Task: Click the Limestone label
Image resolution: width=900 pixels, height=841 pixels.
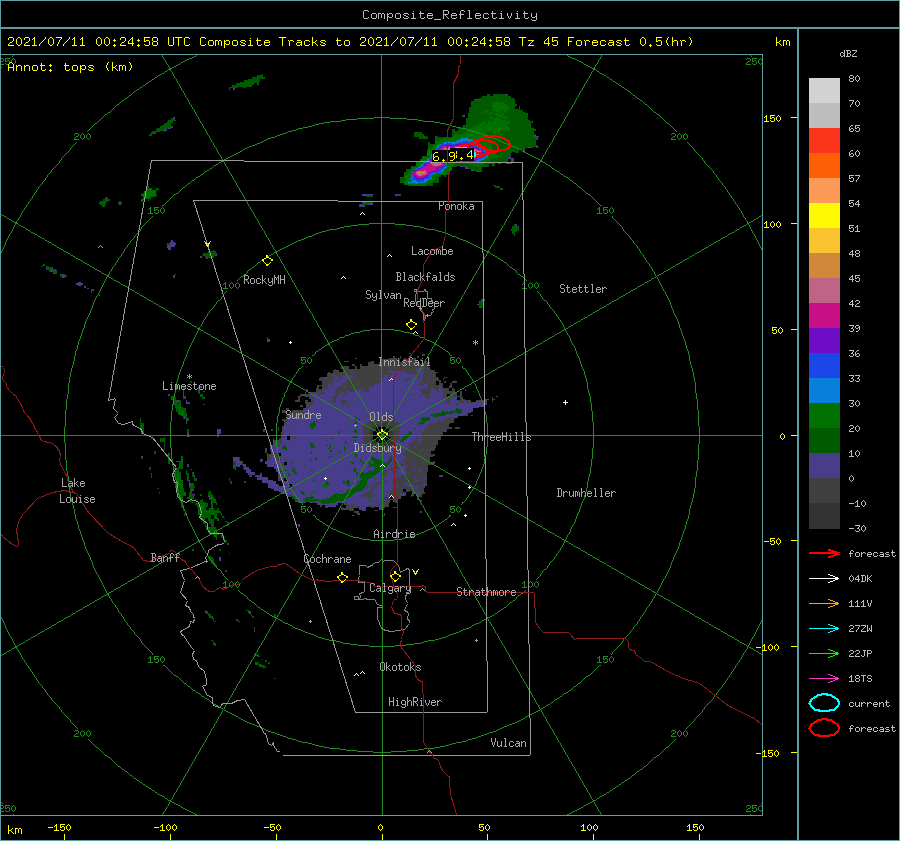Action: [x=189, y=386]
